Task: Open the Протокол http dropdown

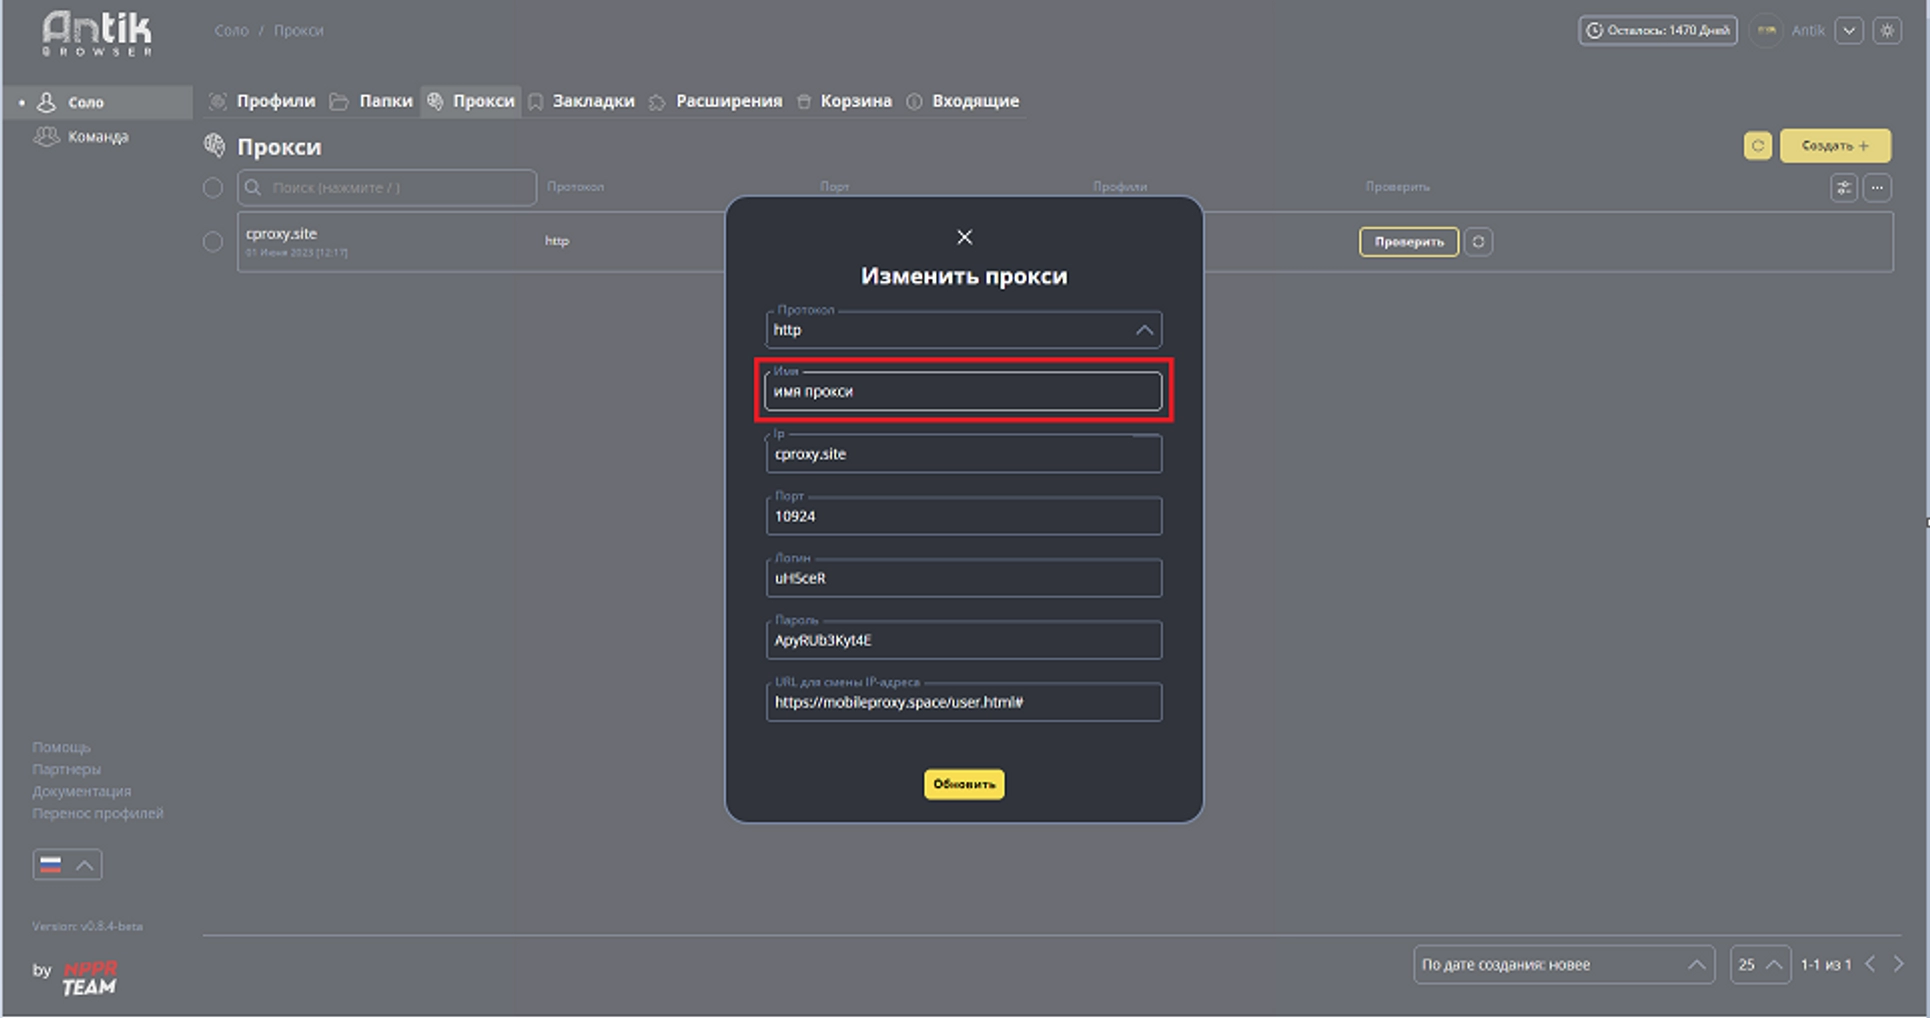Action: [964, 330]
